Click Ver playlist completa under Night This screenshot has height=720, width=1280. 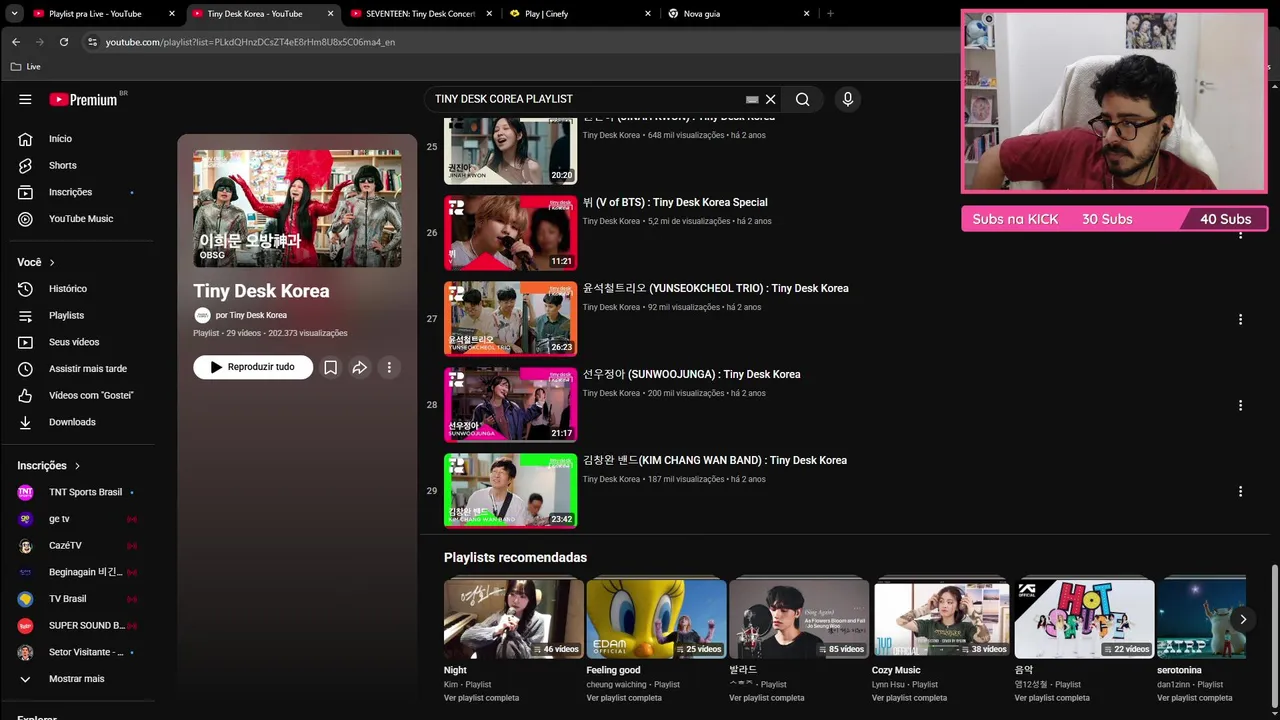481,698
